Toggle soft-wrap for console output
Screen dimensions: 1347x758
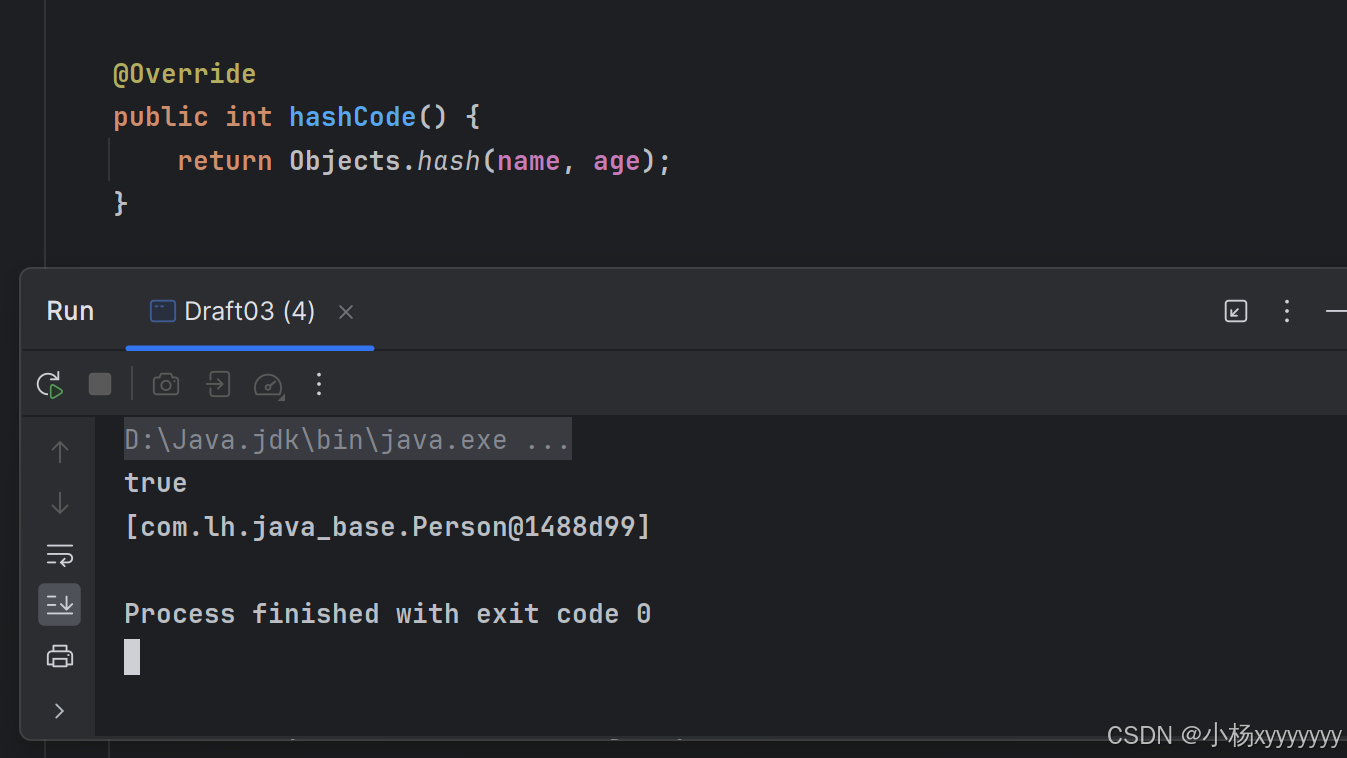click(59, 553)
